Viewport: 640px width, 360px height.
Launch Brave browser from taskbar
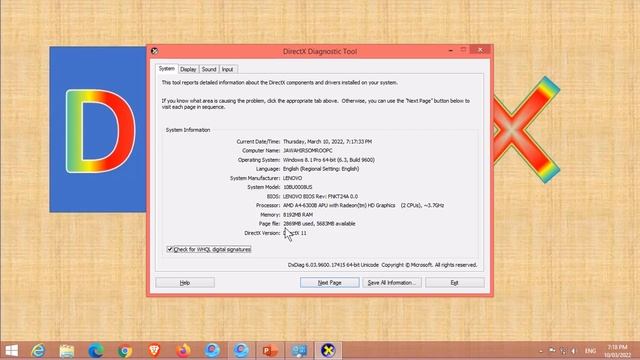click(154, 351)
